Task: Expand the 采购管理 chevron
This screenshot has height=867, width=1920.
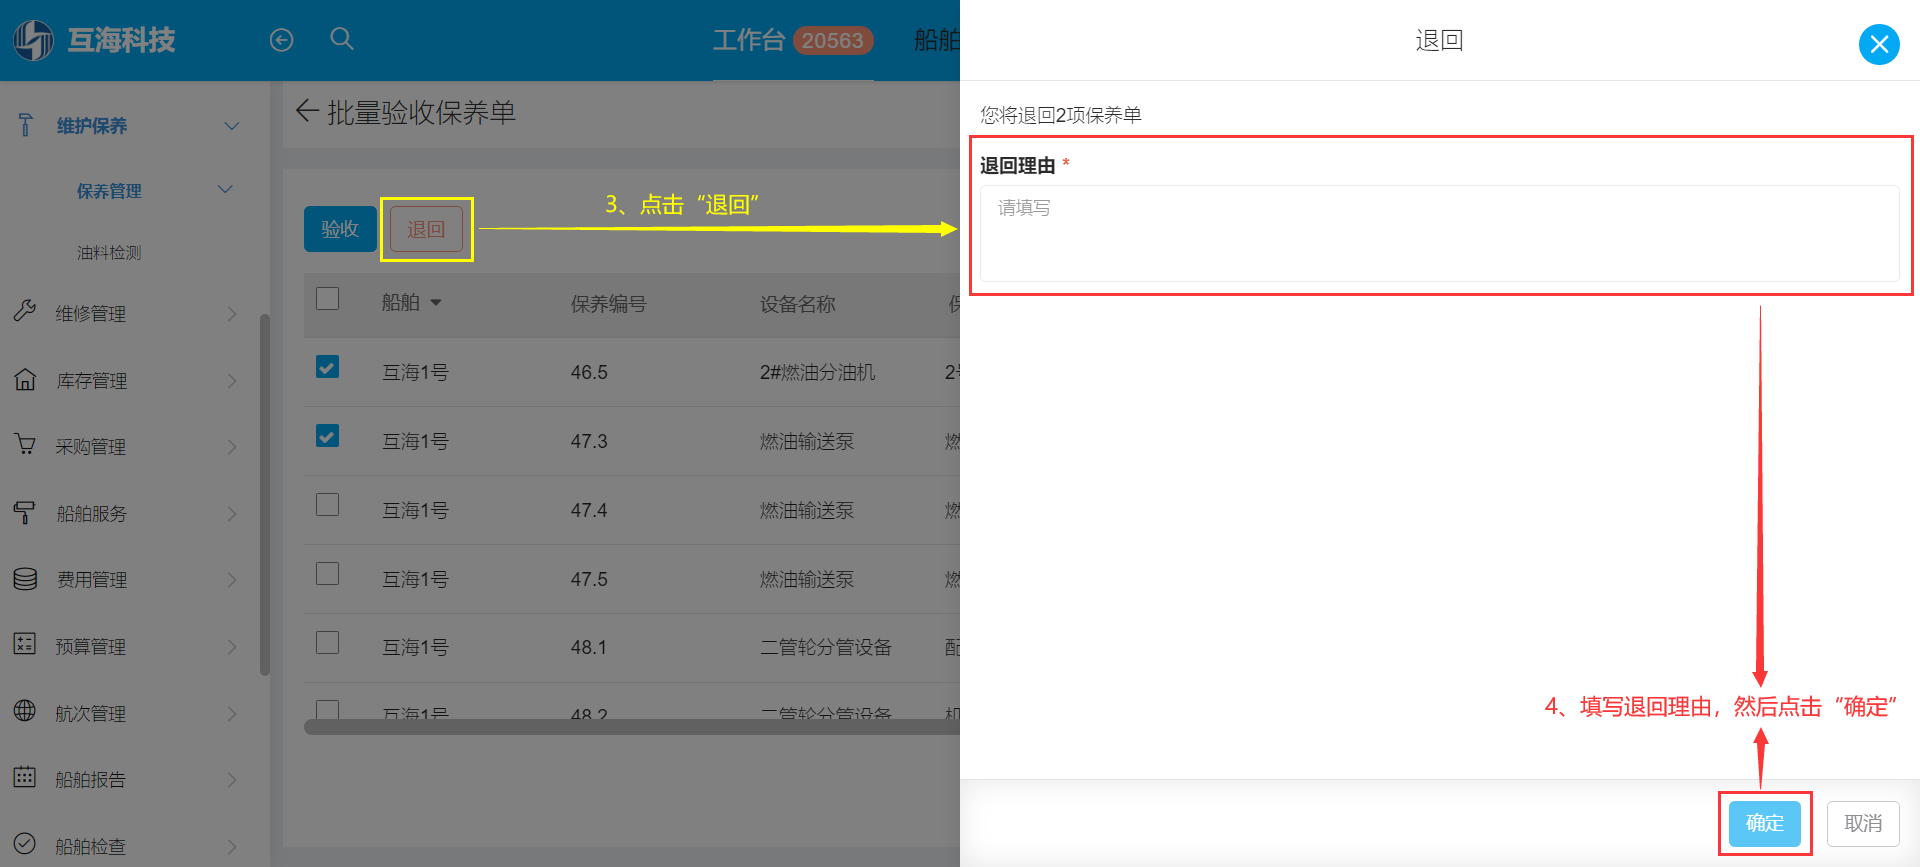Action: click(x=232, y=447)
